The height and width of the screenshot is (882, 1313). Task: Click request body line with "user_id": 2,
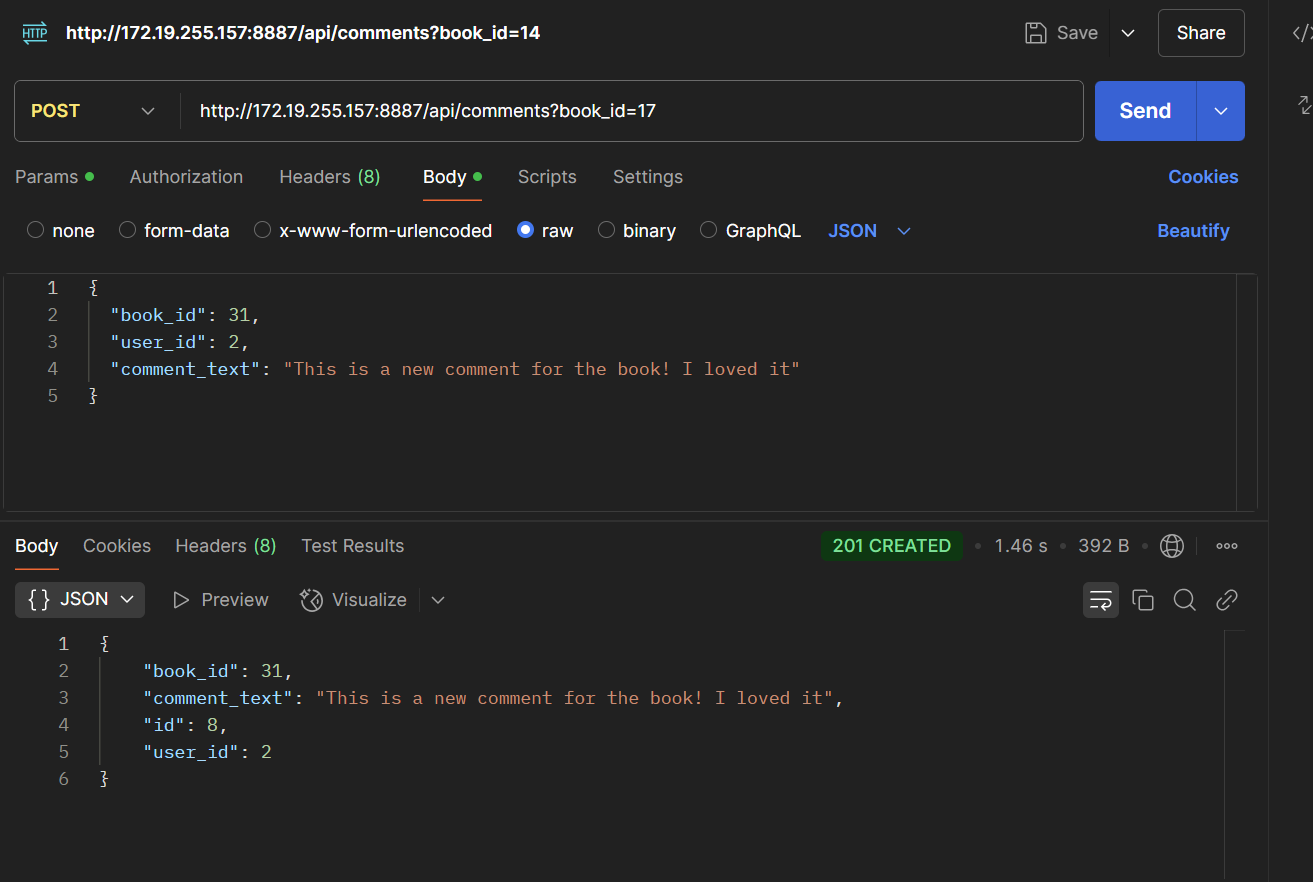click(x=179, y=342)
